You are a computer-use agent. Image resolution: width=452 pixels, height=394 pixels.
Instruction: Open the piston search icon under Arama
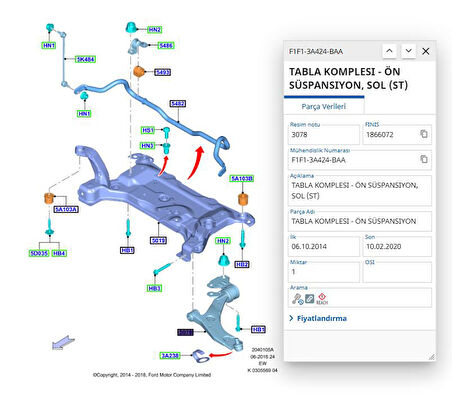coord(297,299)
